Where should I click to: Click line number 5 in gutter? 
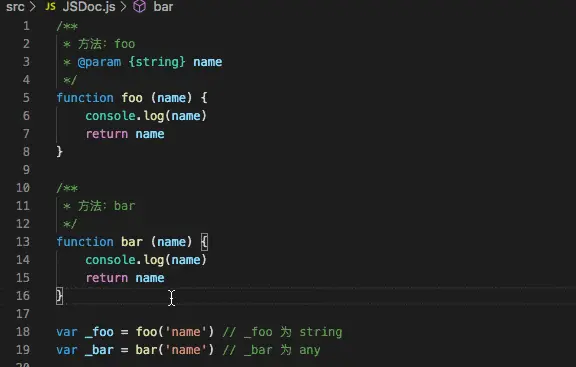pos(26,98)
